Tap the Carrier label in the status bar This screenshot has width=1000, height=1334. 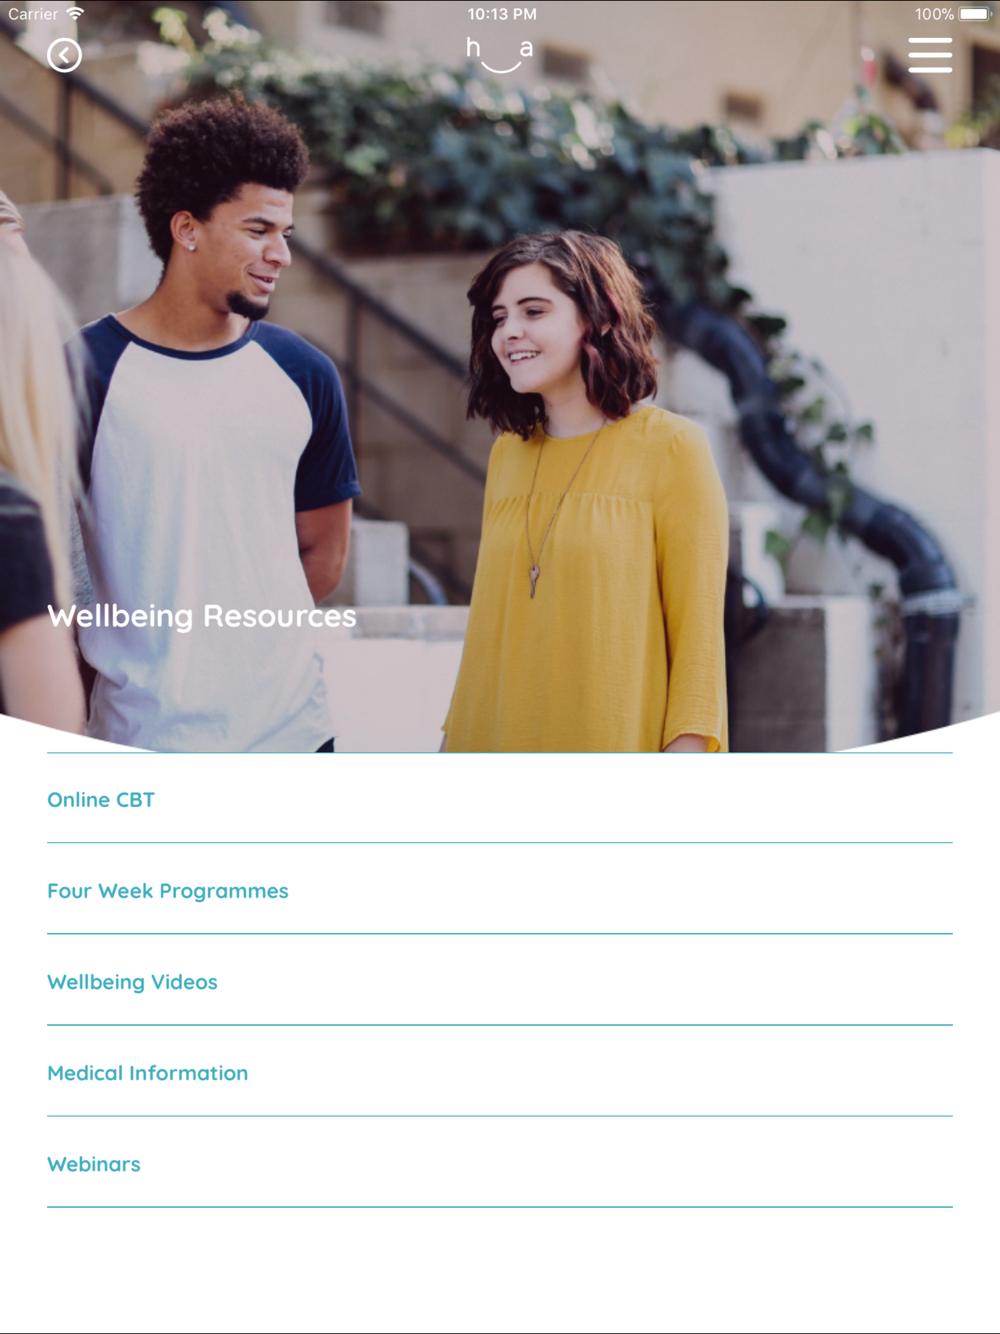pyautogui.click(x=33, y=14)
